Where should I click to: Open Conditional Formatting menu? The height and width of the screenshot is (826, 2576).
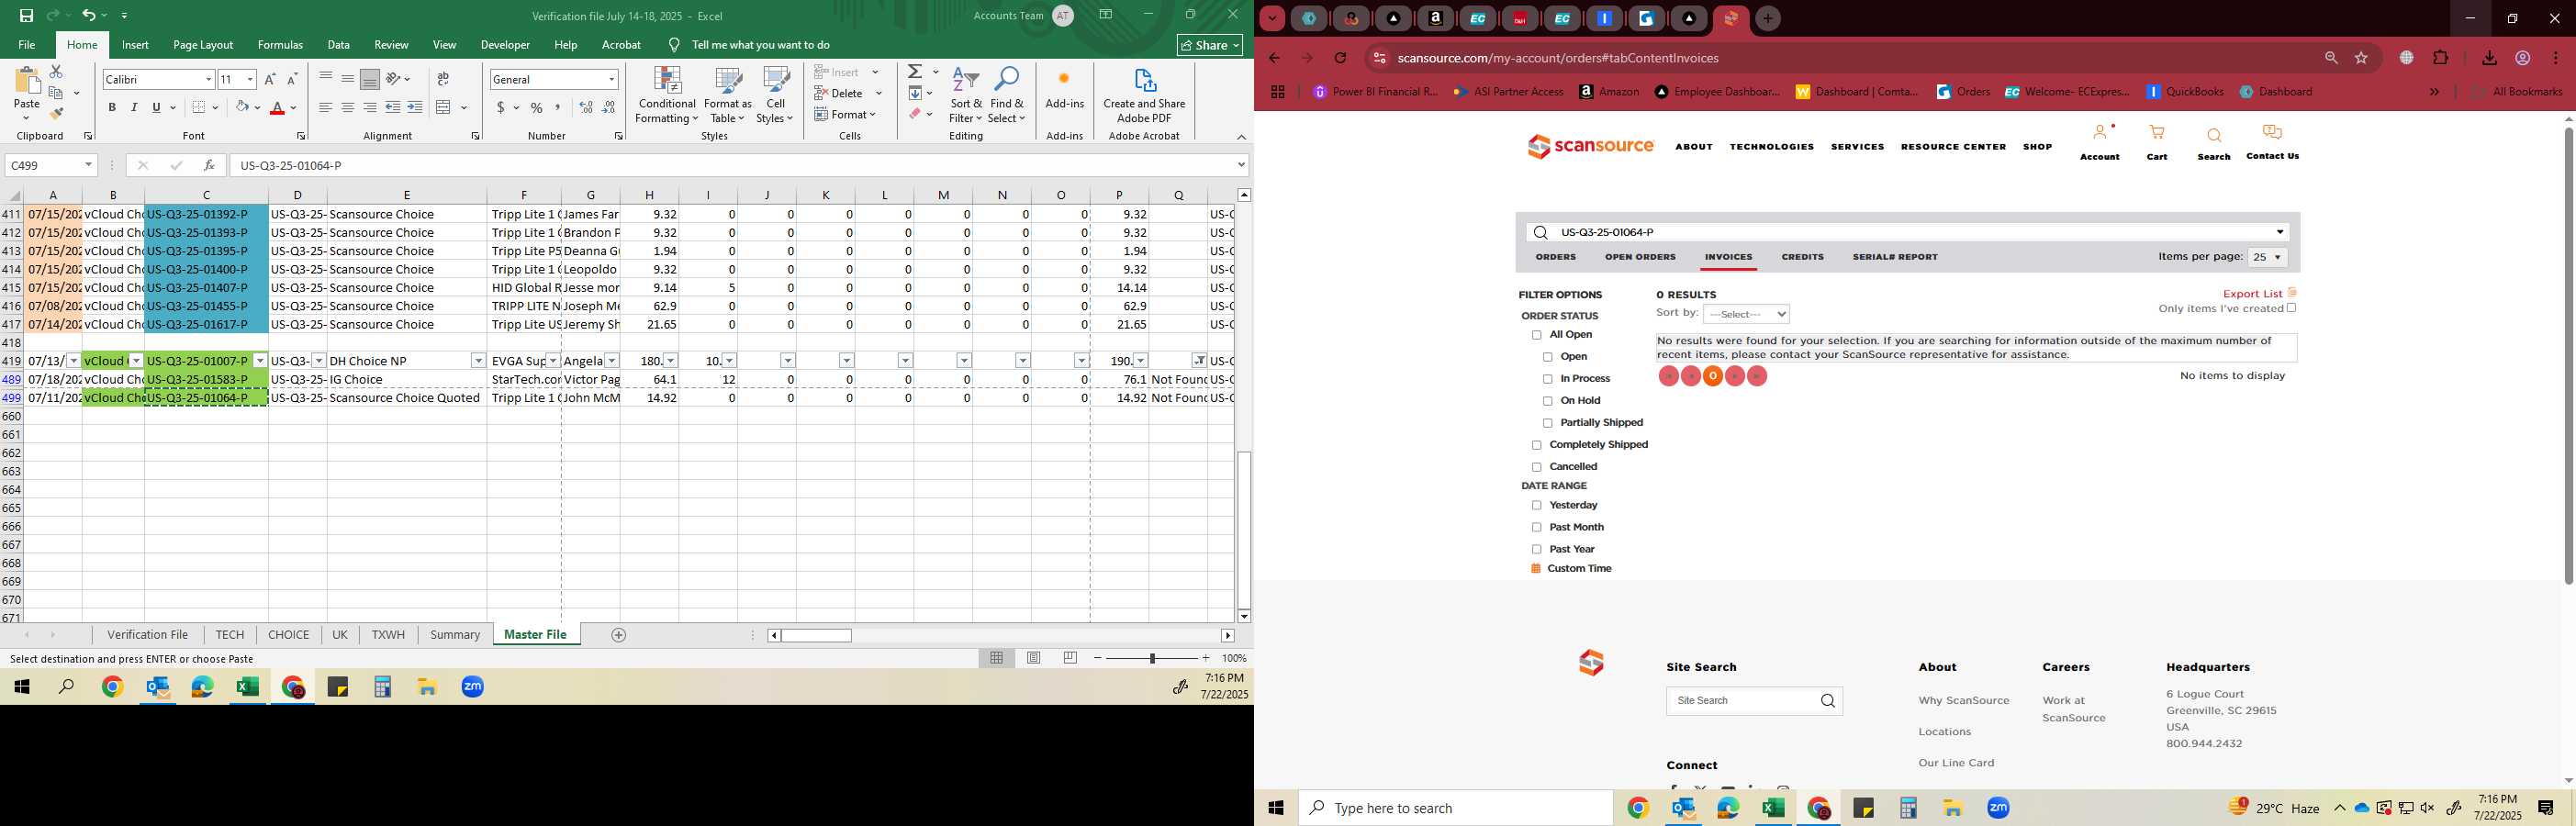coord(667,96)
